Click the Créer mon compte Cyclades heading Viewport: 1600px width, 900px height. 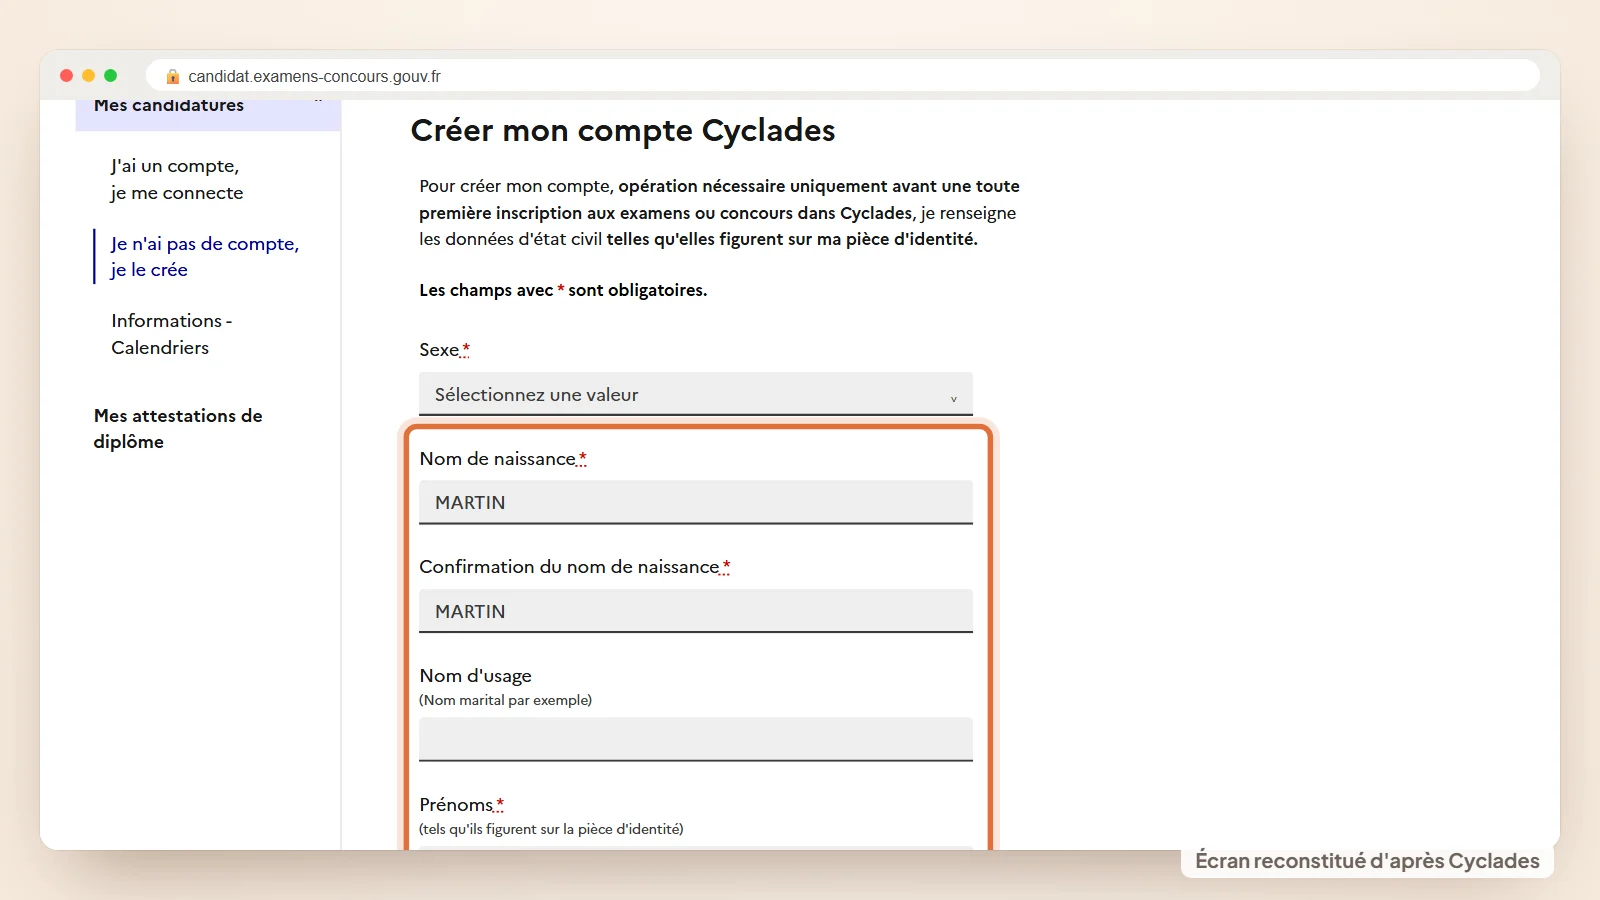click(623, 130)
